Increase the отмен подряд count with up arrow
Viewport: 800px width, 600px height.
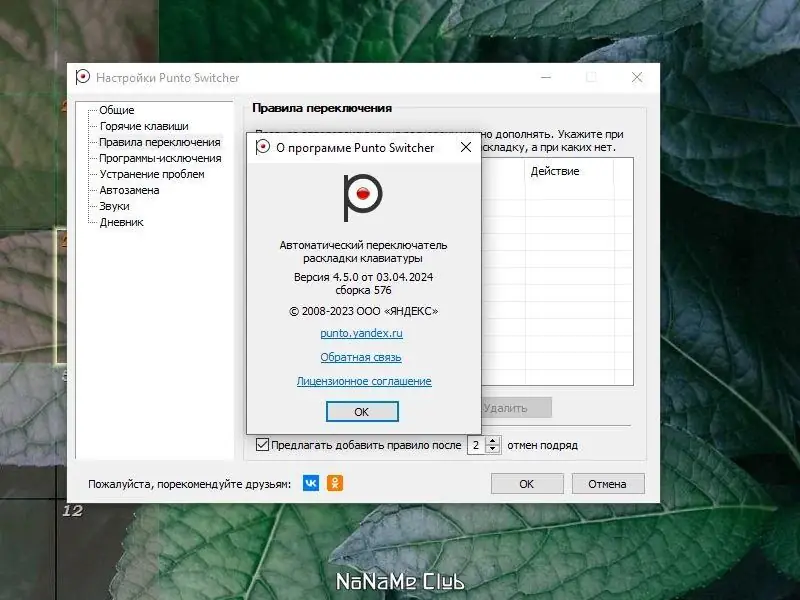pyautogui.click(x=492, y=441)
